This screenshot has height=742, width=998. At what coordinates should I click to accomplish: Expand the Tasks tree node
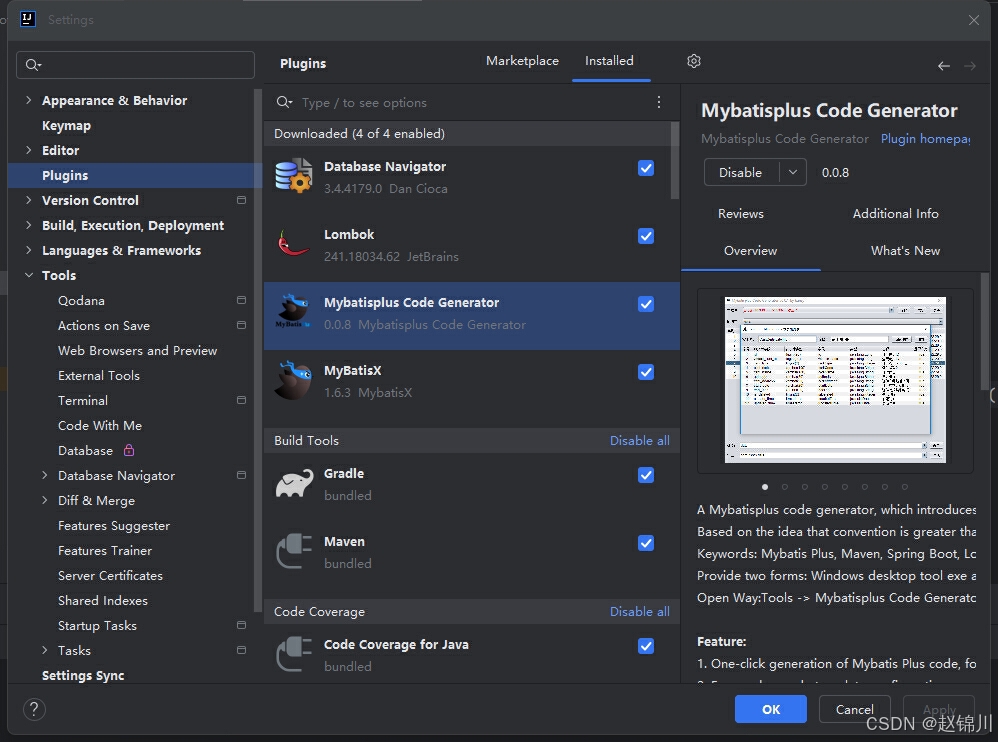pos(45,650)
